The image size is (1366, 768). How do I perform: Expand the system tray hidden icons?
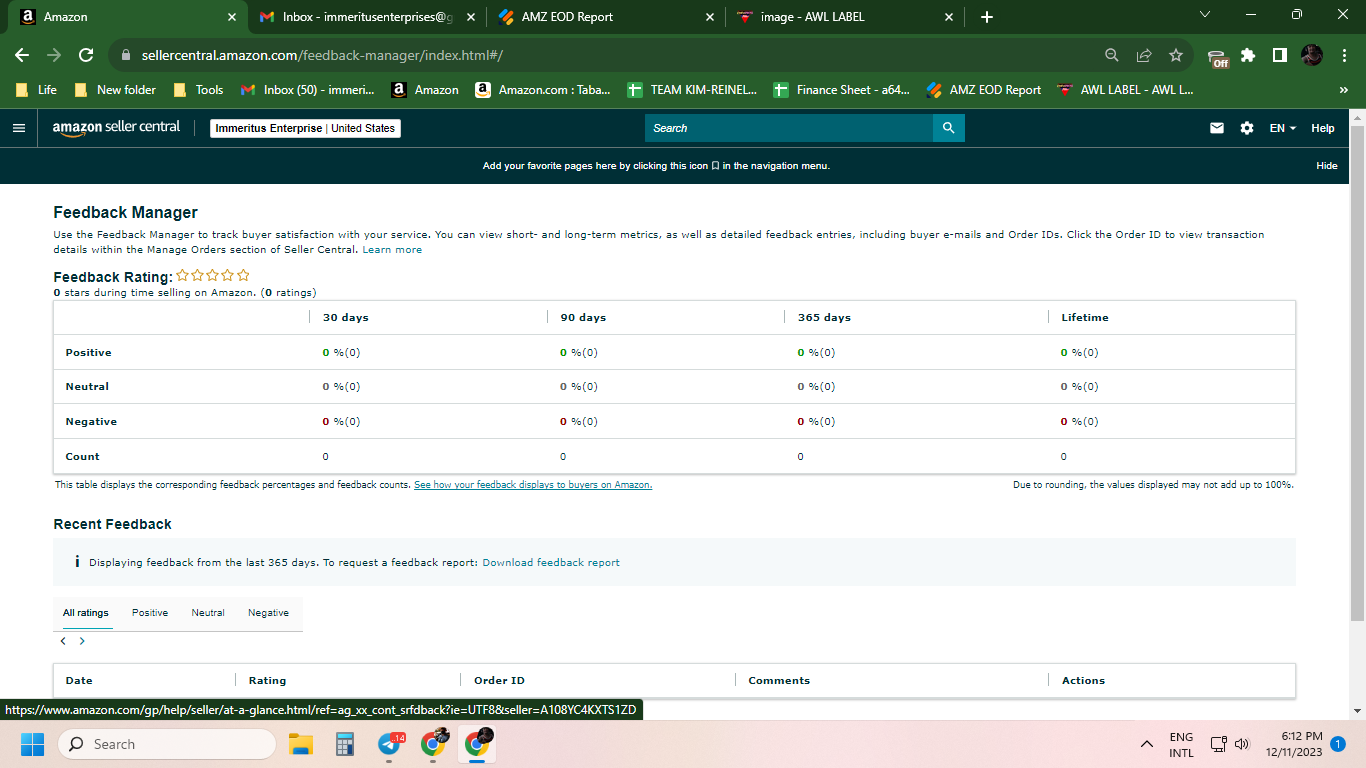point(1147,744)
